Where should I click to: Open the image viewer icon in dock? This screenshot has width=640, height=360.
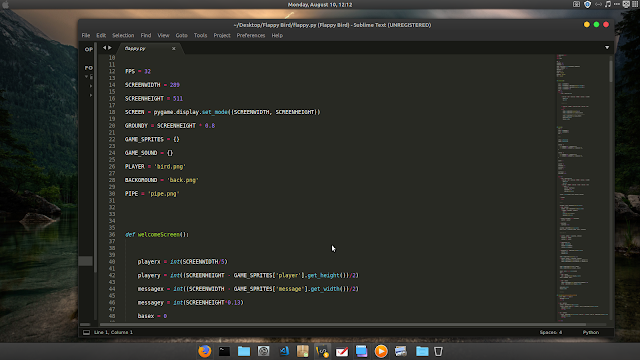pos(401,351)
